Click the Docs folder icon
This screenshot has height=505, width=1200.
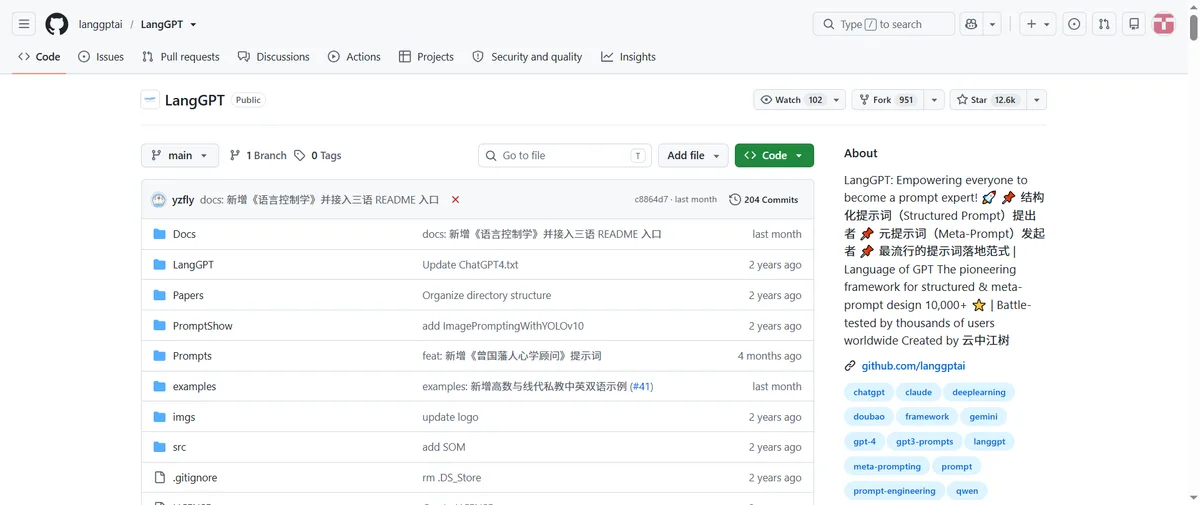pyautogui.click(x=159, y=234)
